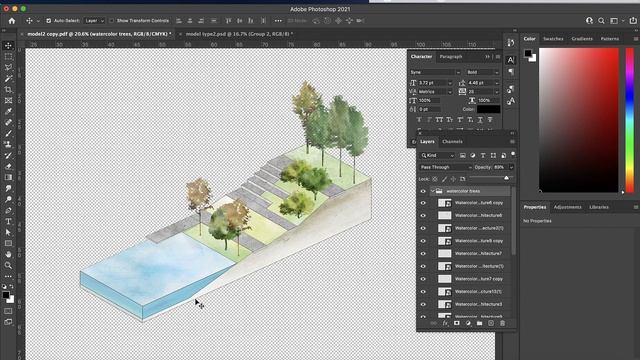
Task: Hide the Watercolor...hitecture3 layer
Action: (423, 304)
